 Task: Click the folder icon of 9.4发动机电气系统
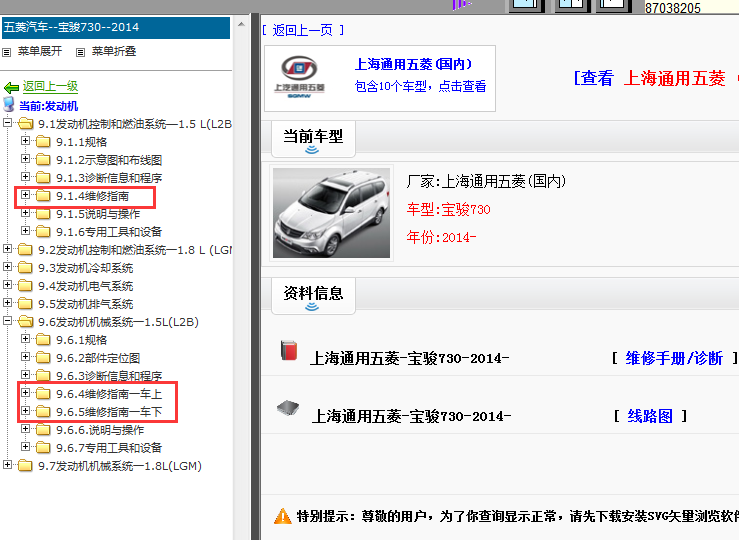(25, 286)
